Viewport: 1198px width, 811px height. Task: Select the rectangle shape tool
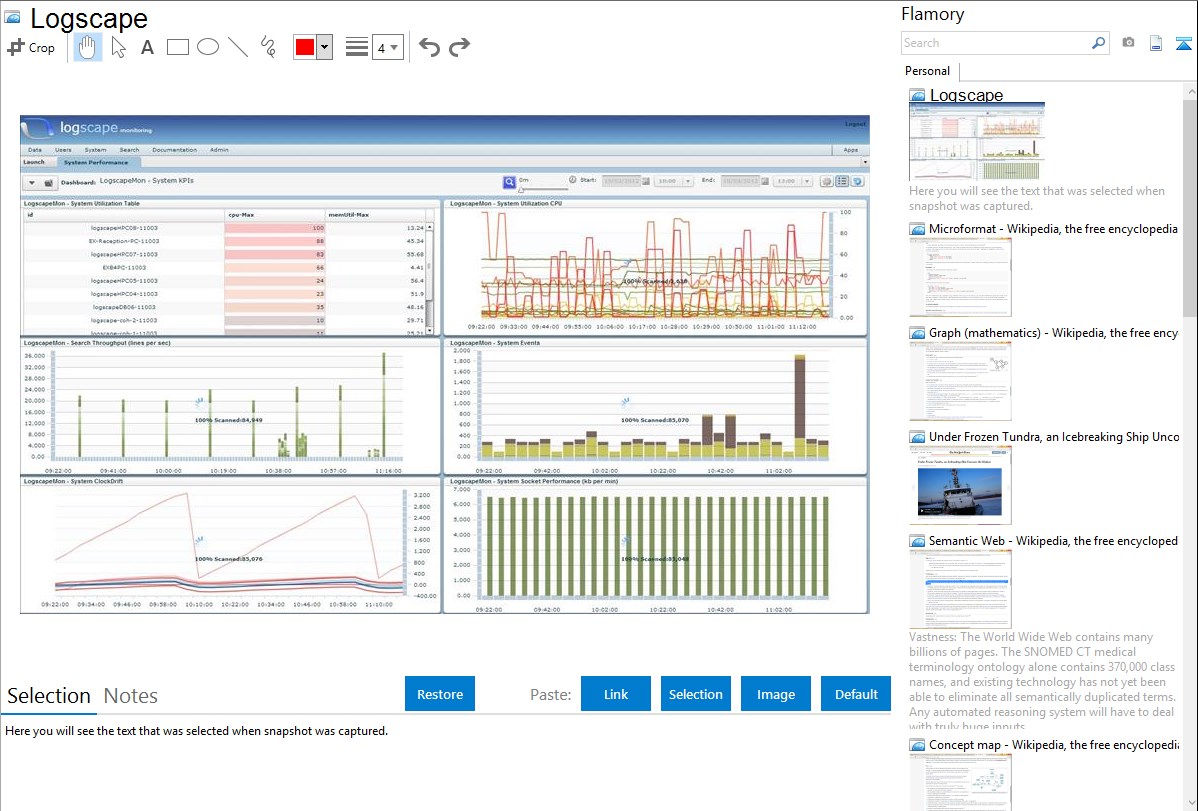(177, 47)
